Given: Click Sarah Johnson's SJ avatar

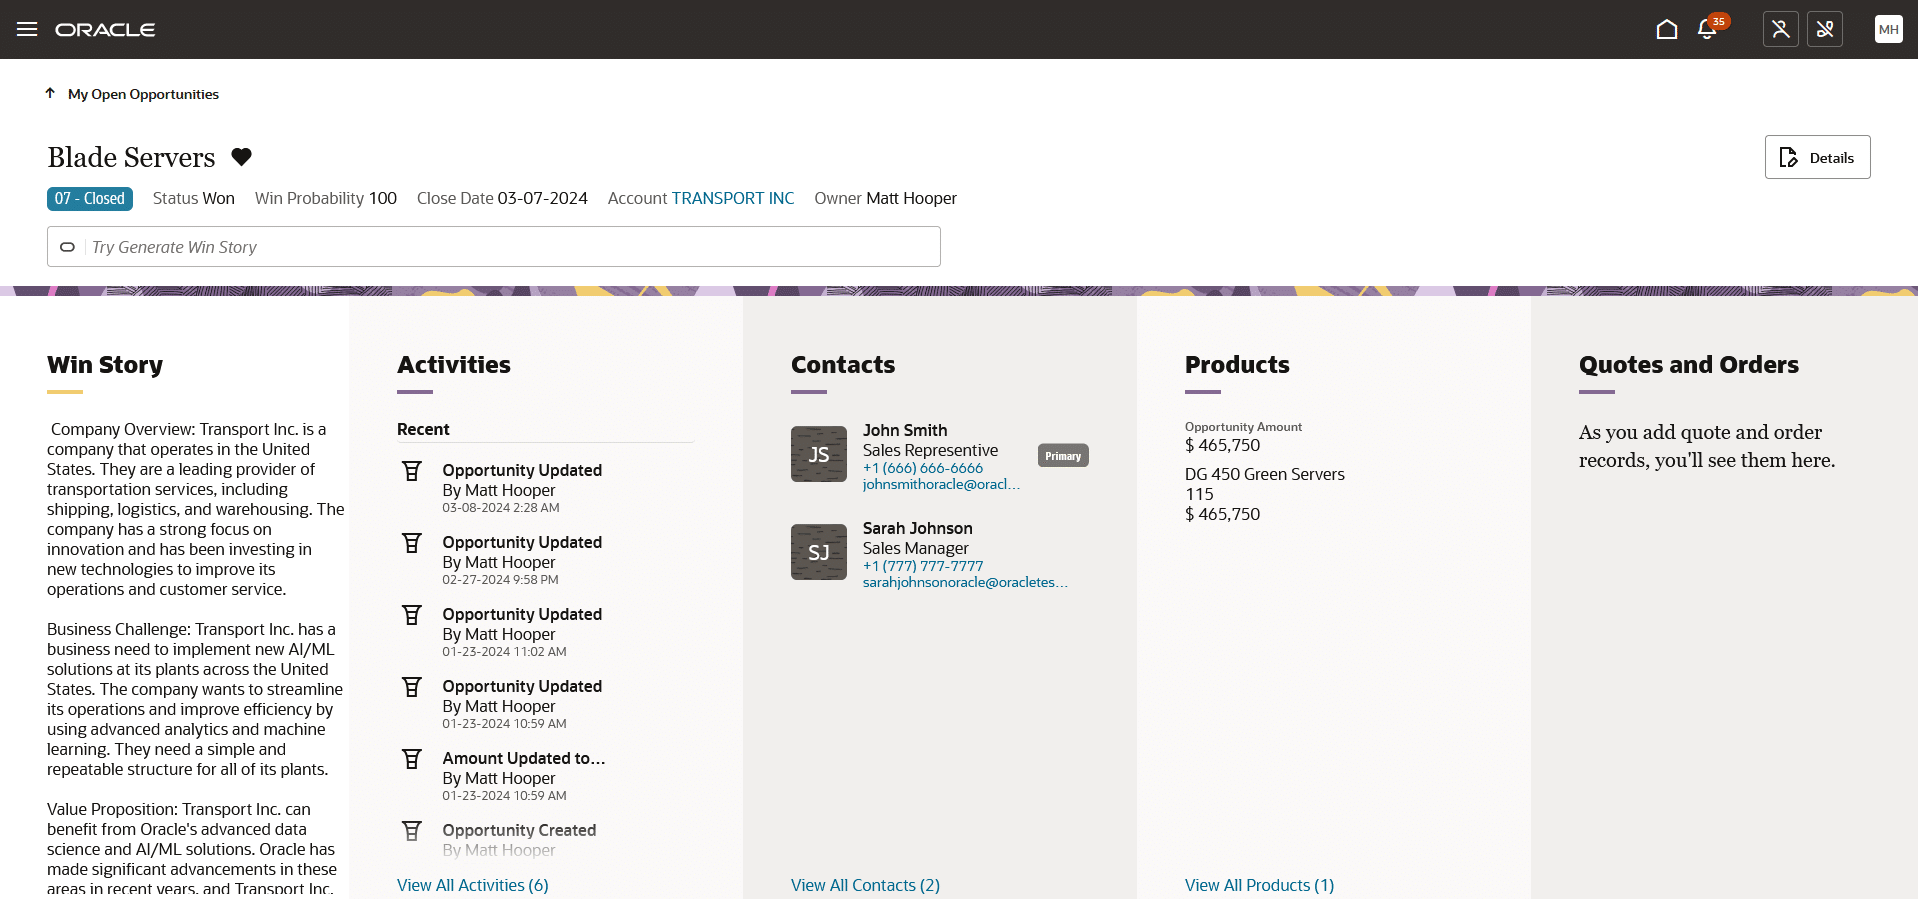Looking at the screenshot, I should click(x=818, y=552).
